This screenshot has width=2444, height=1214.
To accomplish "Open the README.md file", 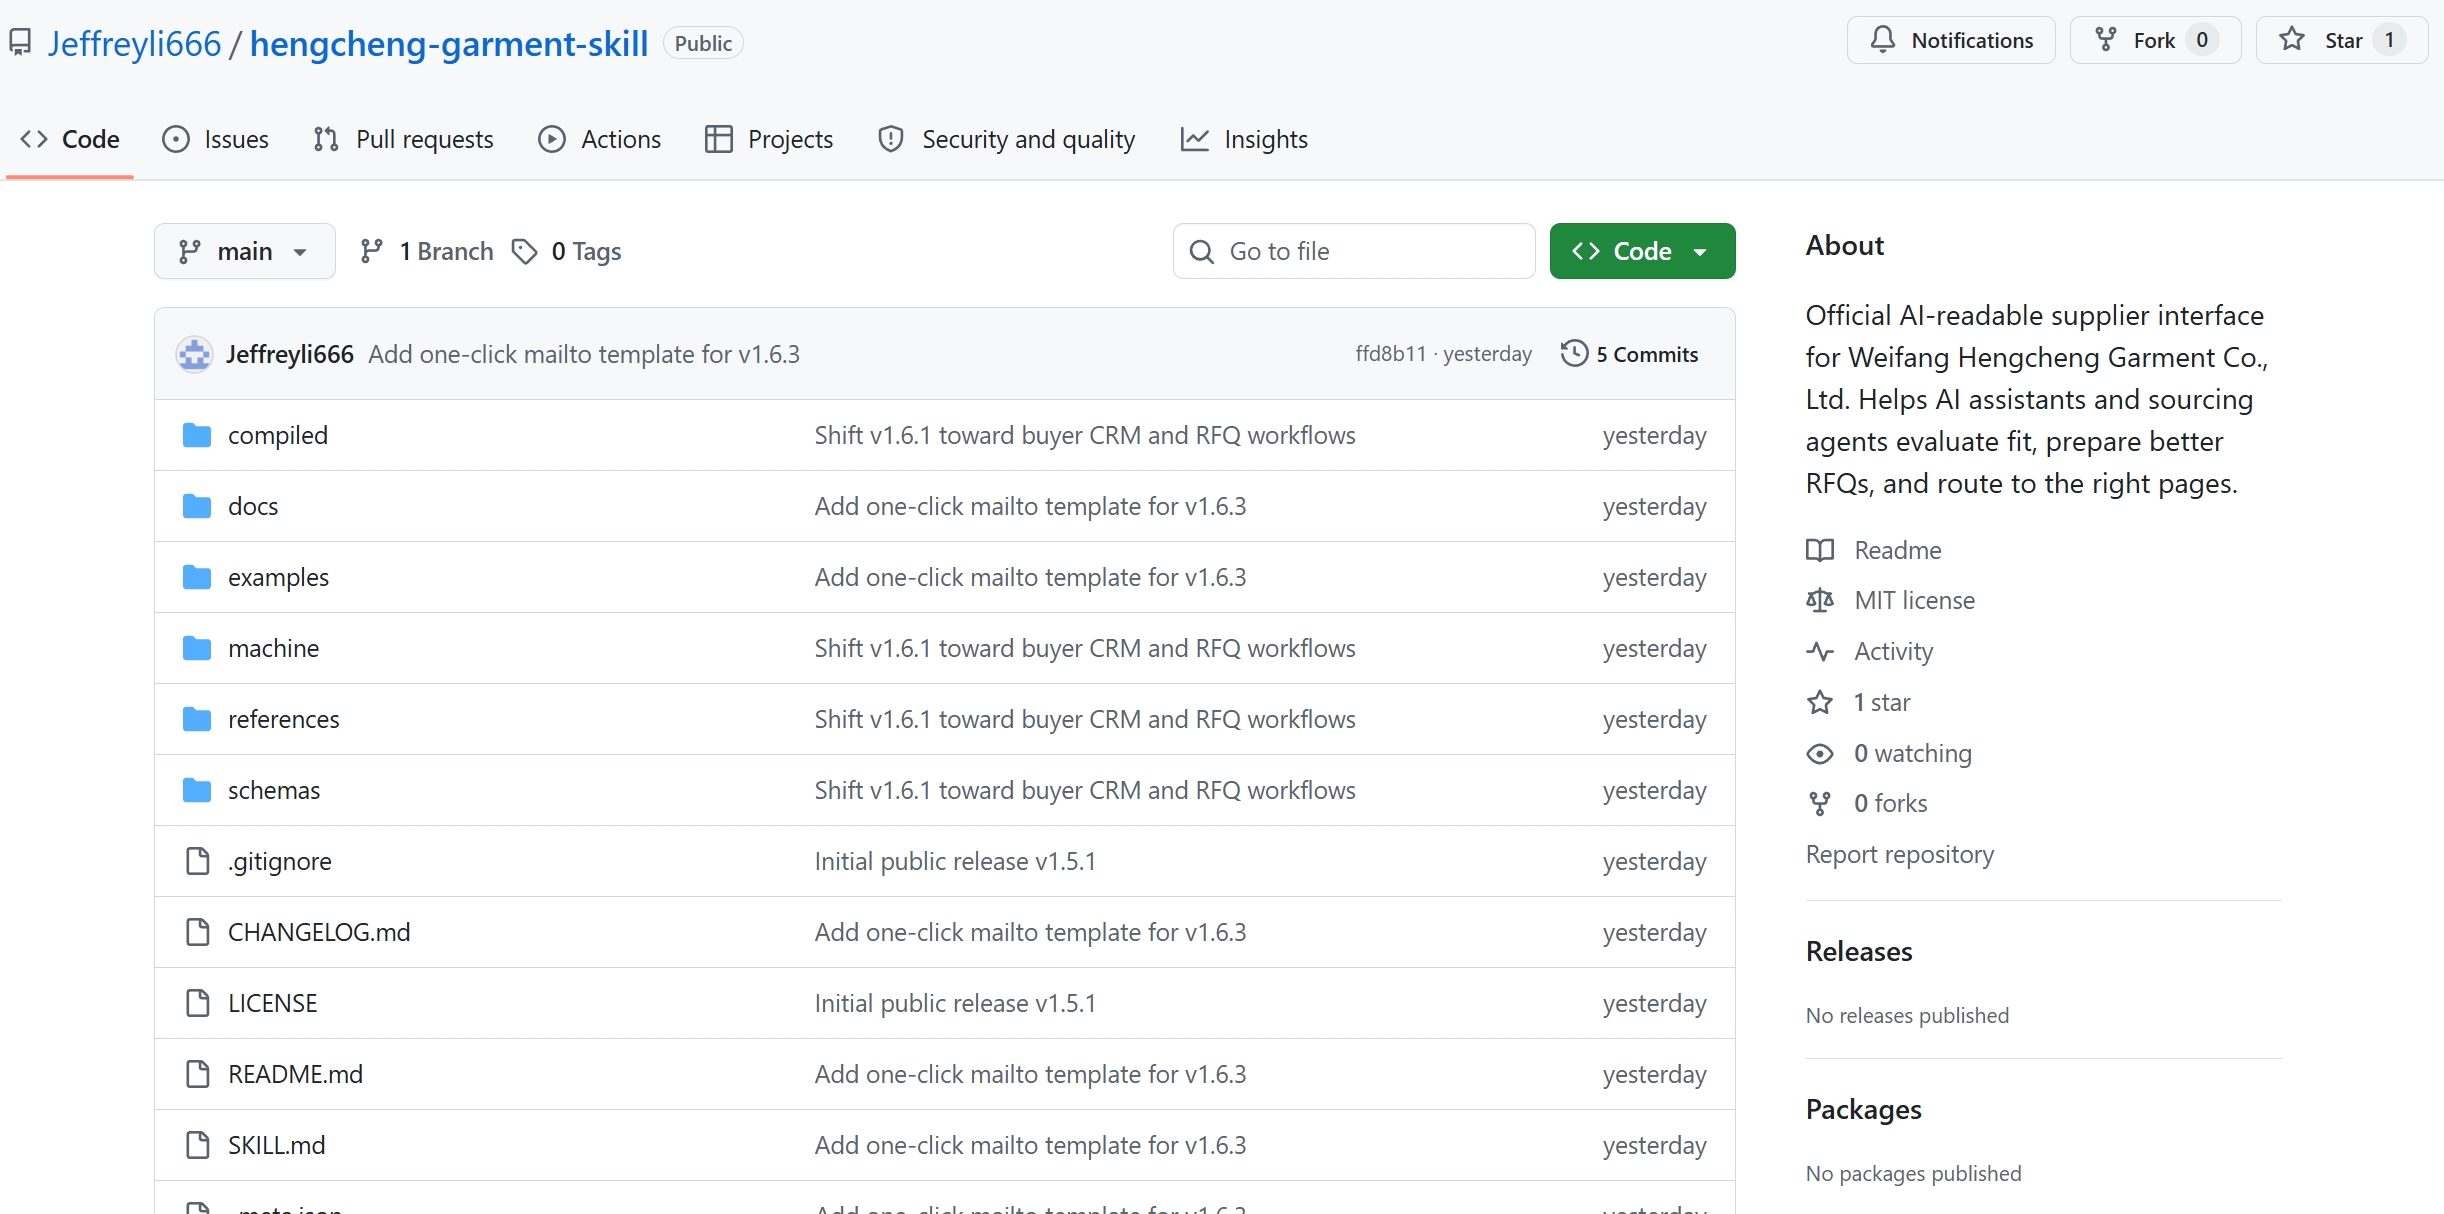I will (295, 1074).
